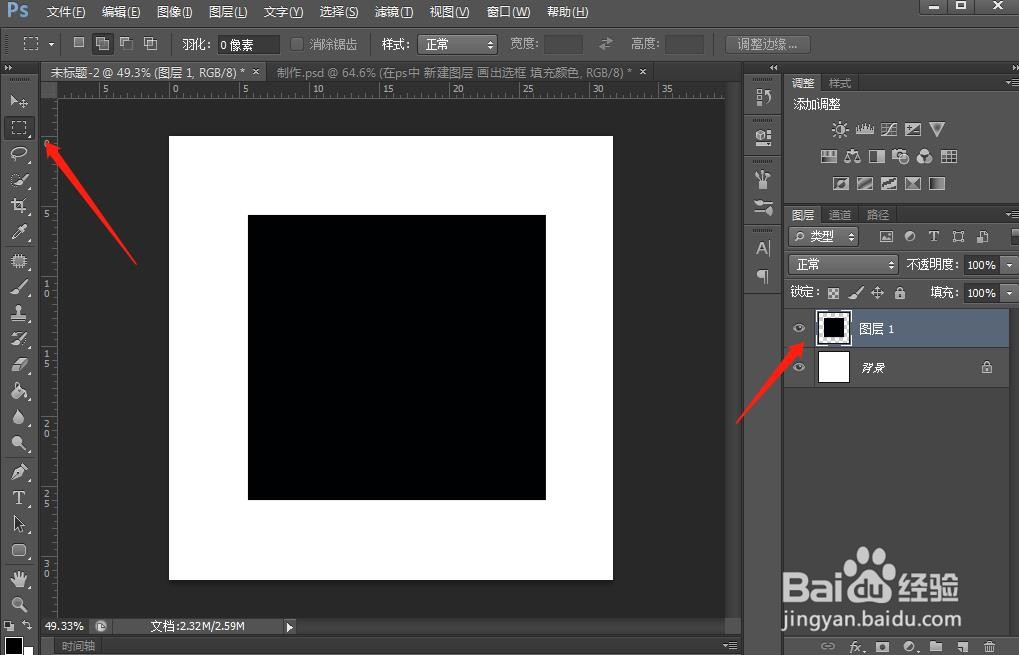The image size is (1019, 655).
Task: Select the Eyedropper tool
Action: pyautogui.click(x=19, y=233)
